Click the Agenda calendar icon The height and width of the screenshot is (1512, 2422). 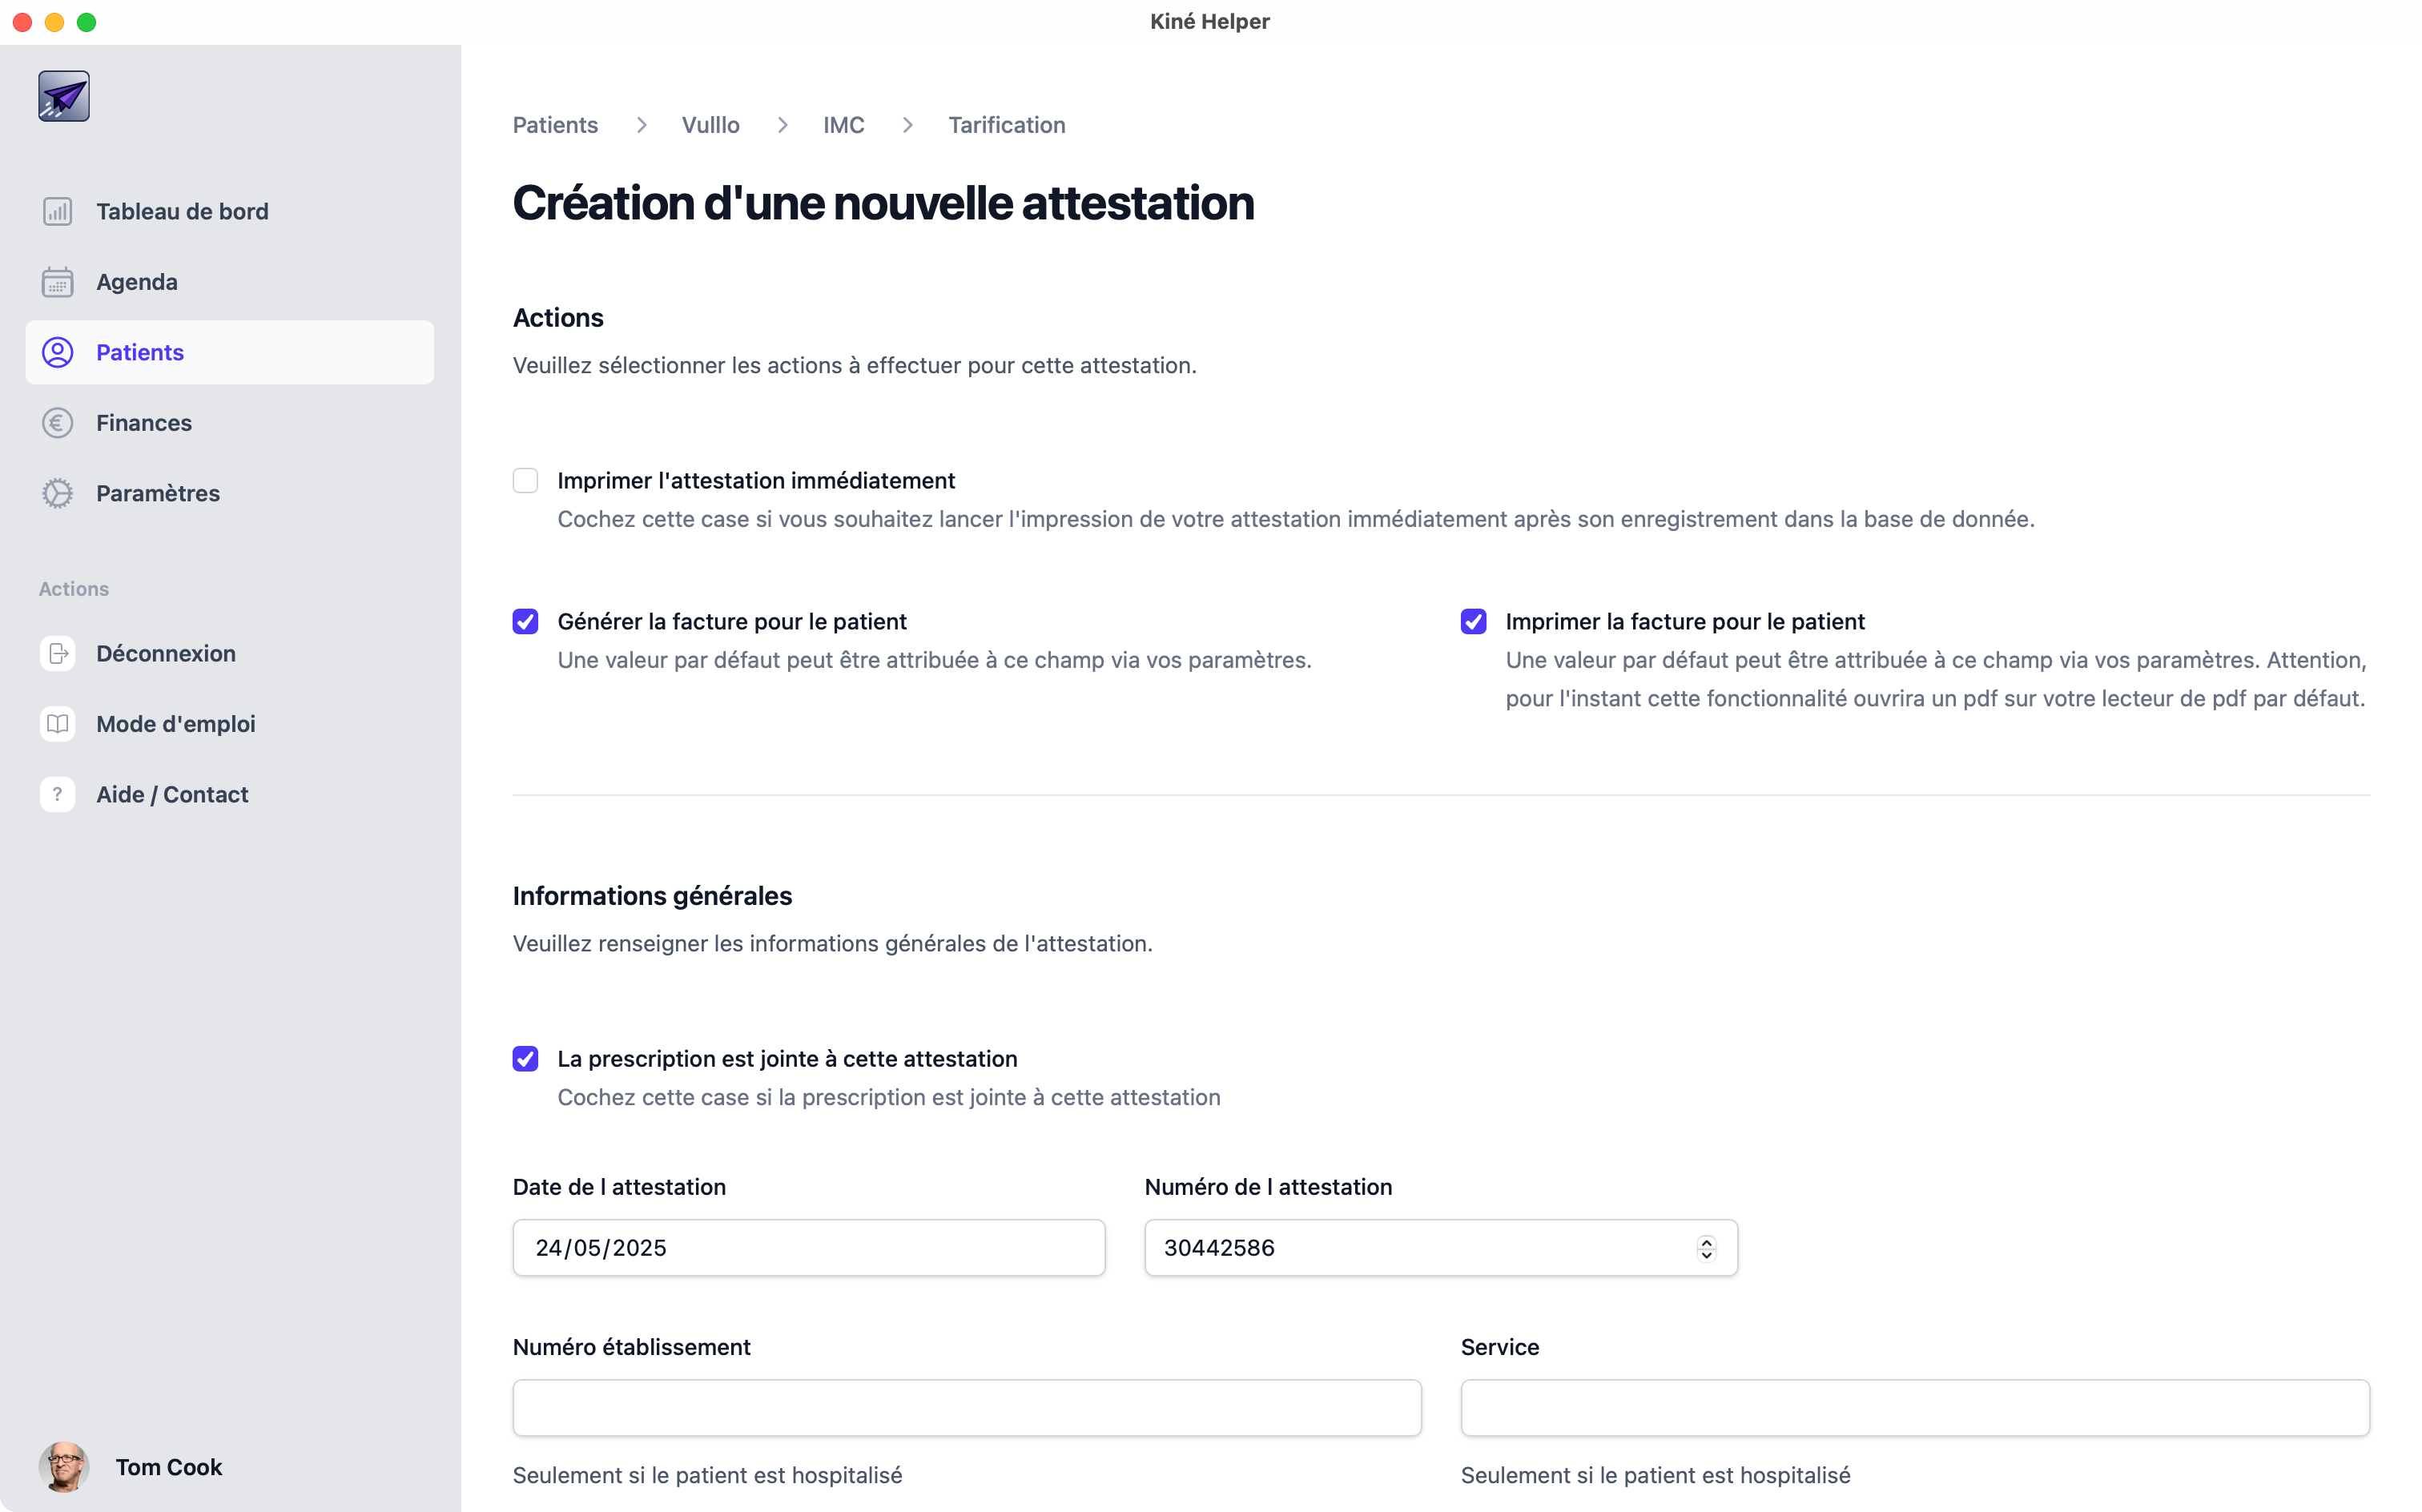click(58, 282)
